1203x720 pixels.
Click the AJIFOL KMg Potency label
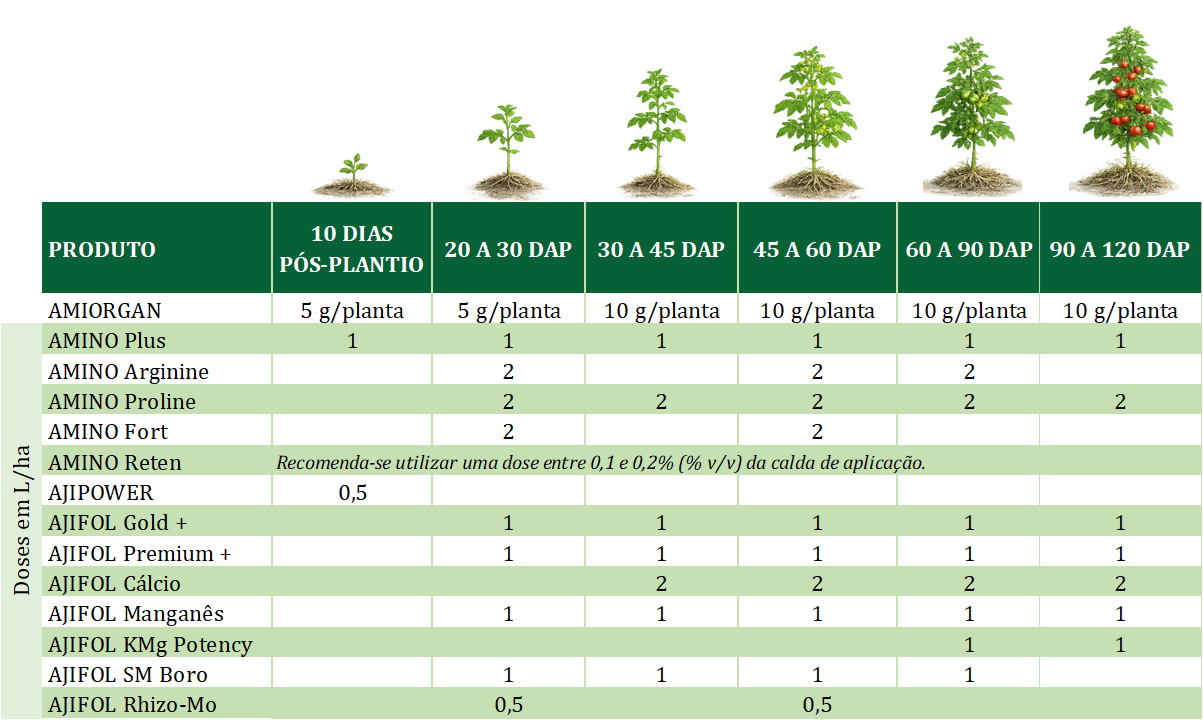tap(150, 645)
